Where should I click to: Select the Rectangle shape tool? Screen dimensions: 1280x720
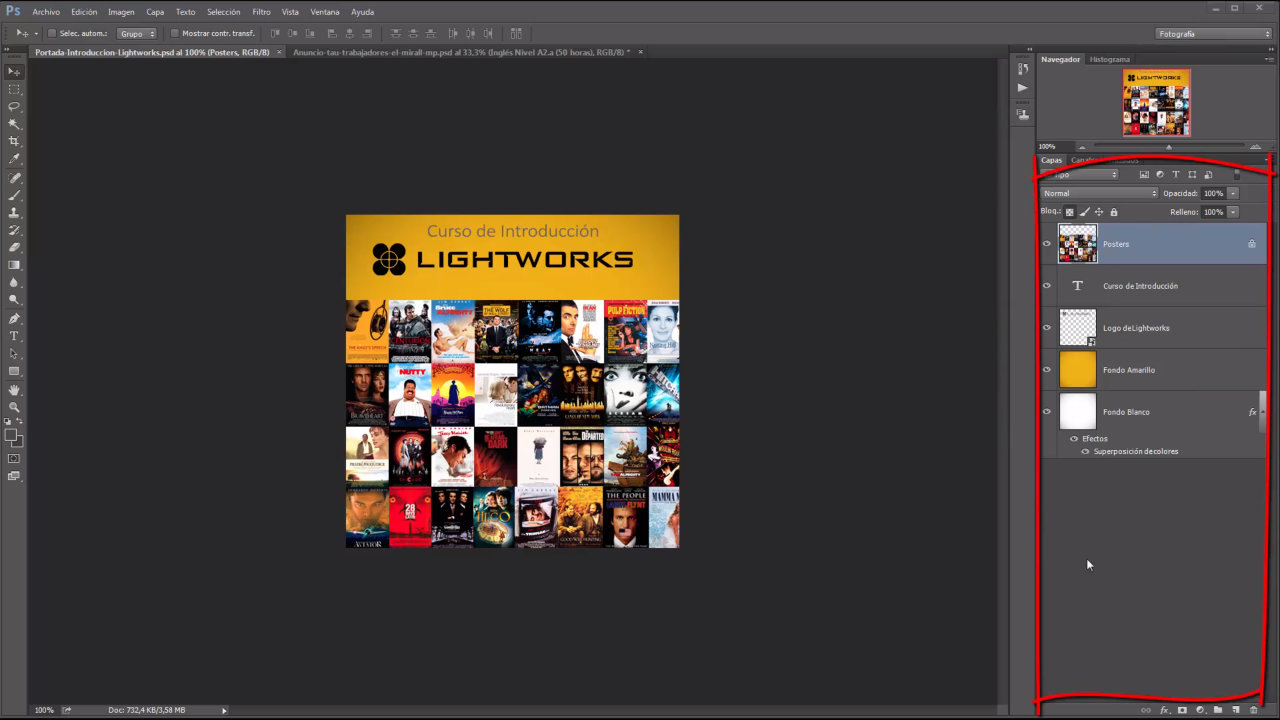(x=14, y=371)
